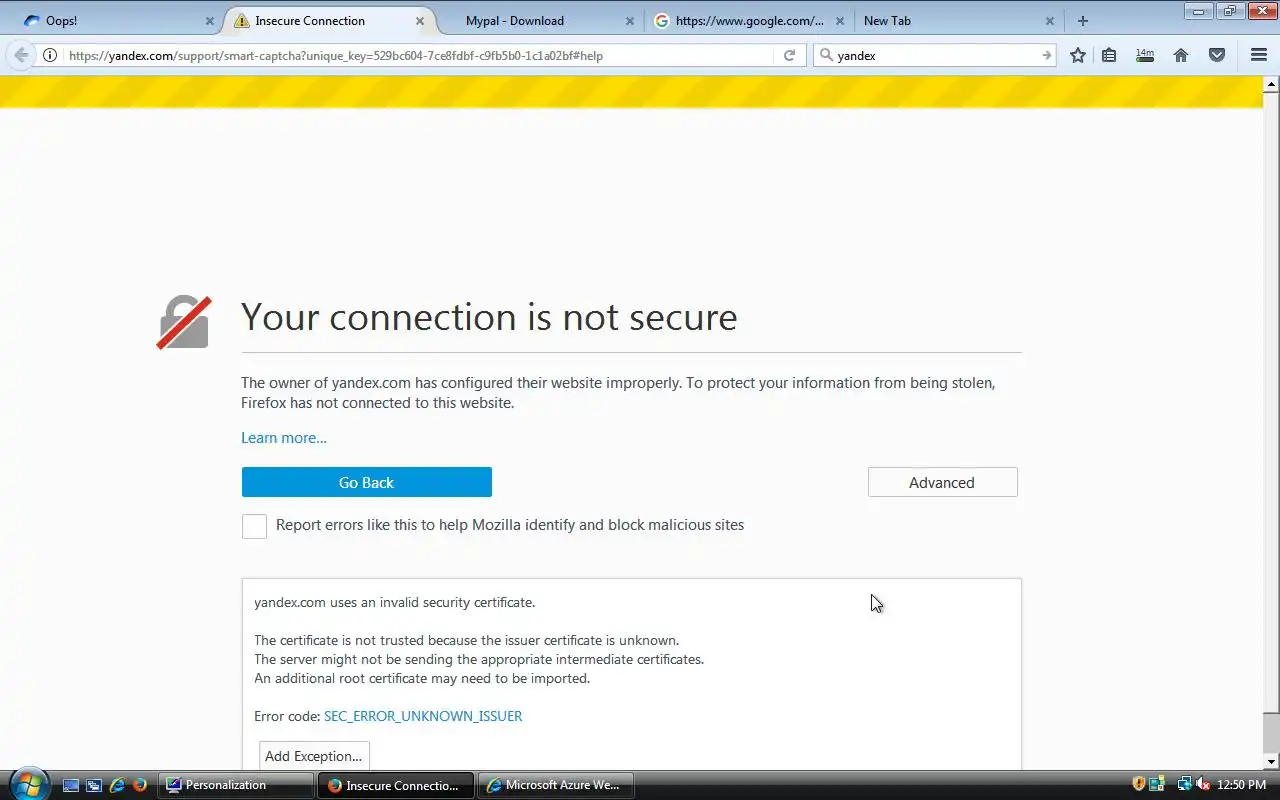Screen dimensions: 1280x800
Task: Show bookmarks list icon
Action: click(x=1109, y=56)
